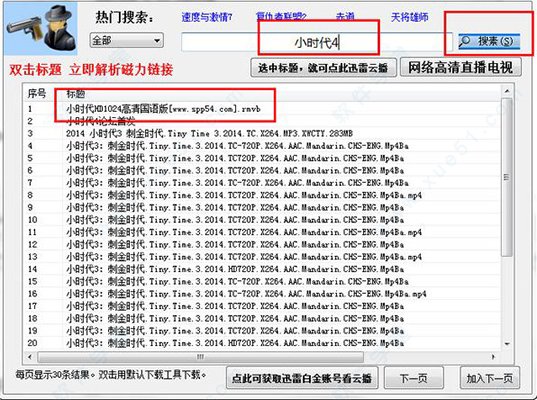Select result row number 8 ending .mp4

263,195
